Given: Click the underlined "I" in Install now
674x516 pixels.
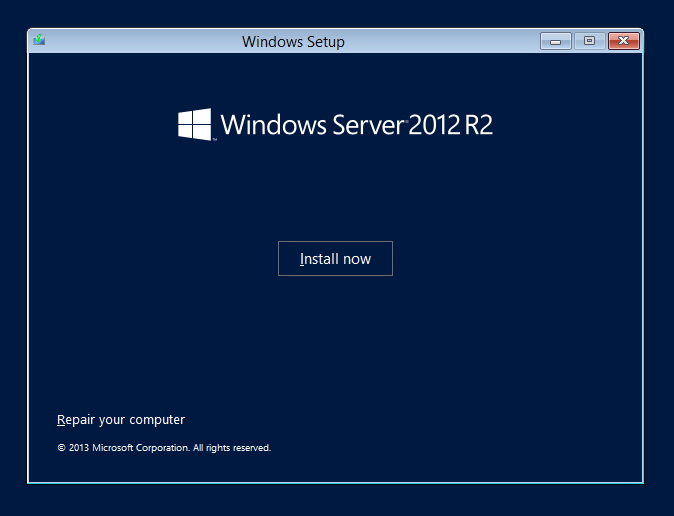Looking at the screenshot, I should pos(301,259).
